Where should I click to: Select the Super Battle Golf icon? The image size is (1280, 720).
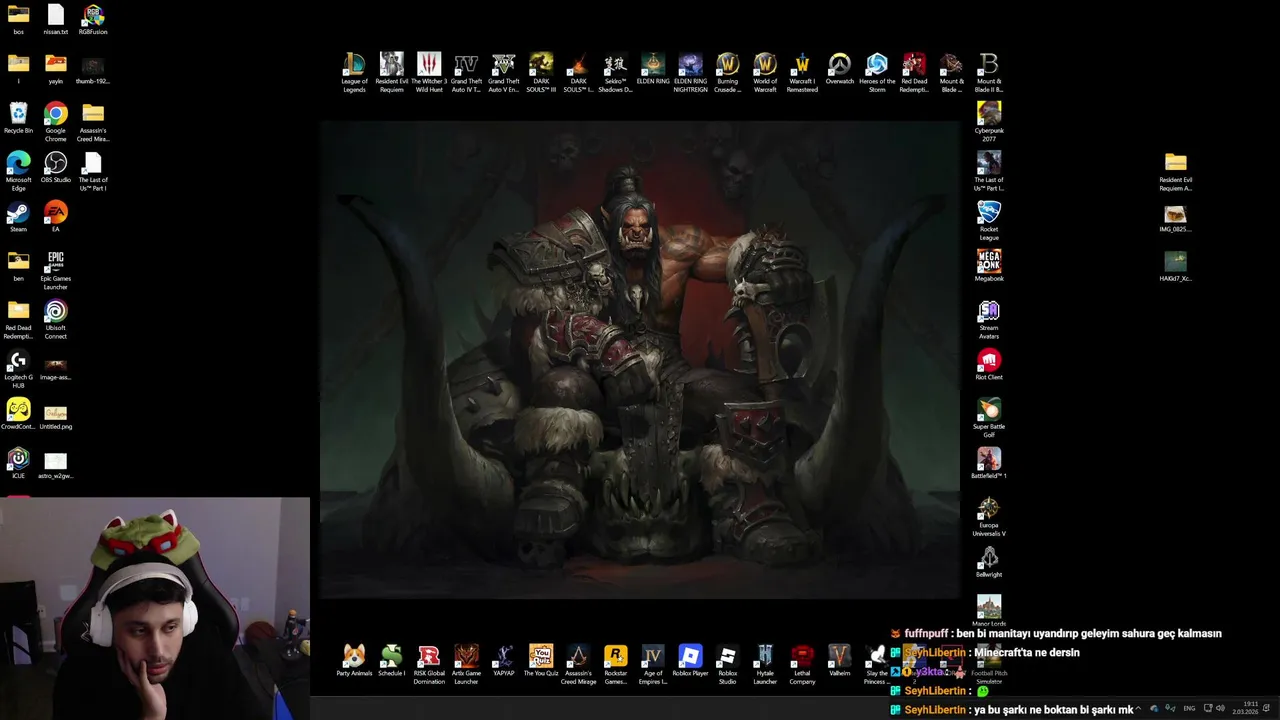pyautogui.click(x=989, y=417)
